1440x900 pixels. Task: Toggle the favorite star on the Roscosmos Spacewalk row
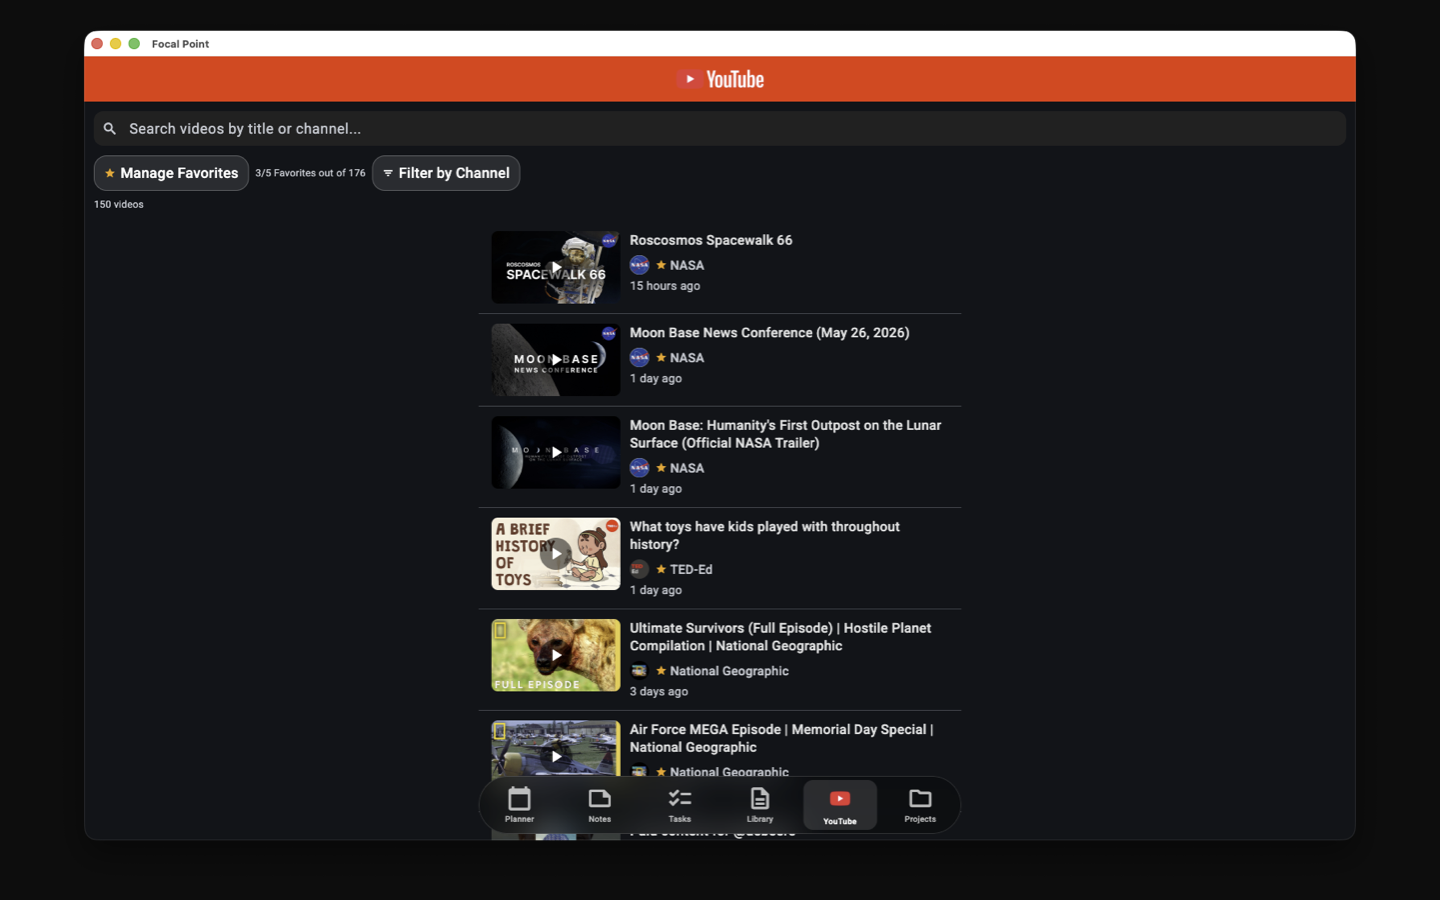tap(661, 265)
